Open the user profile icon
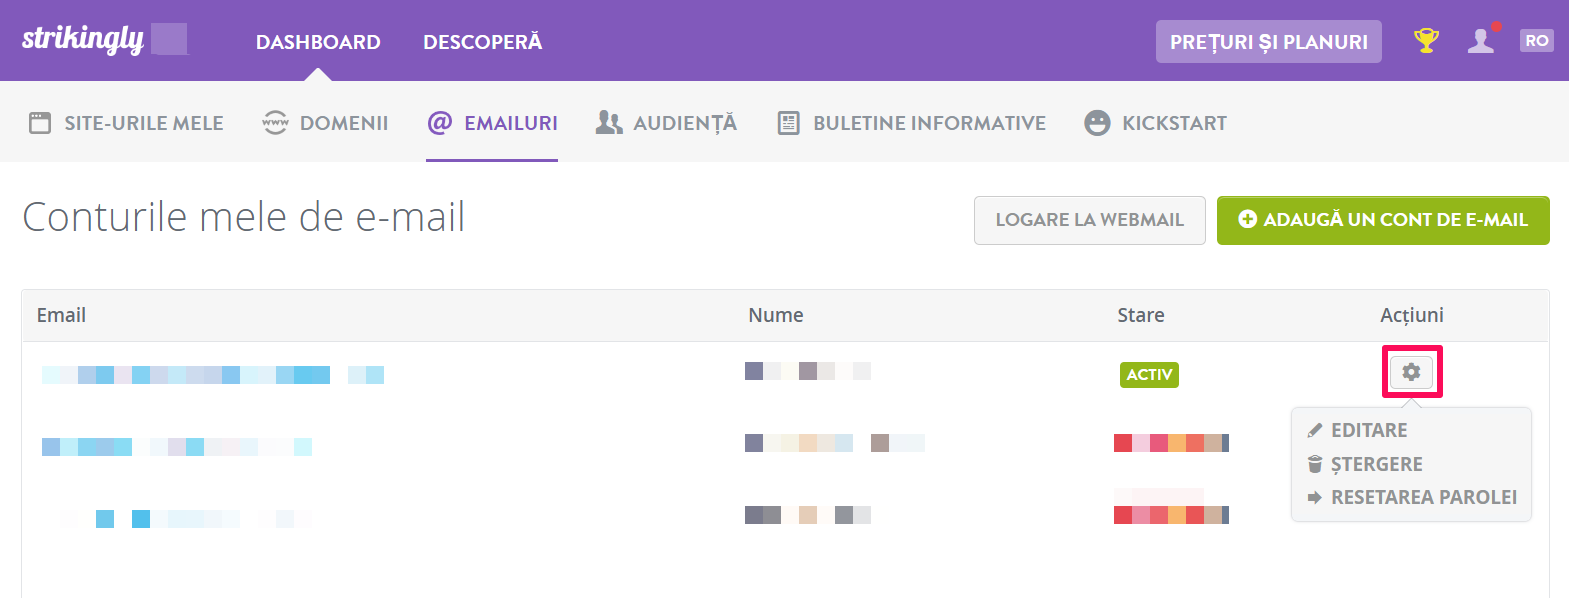 click(1481, 41)
